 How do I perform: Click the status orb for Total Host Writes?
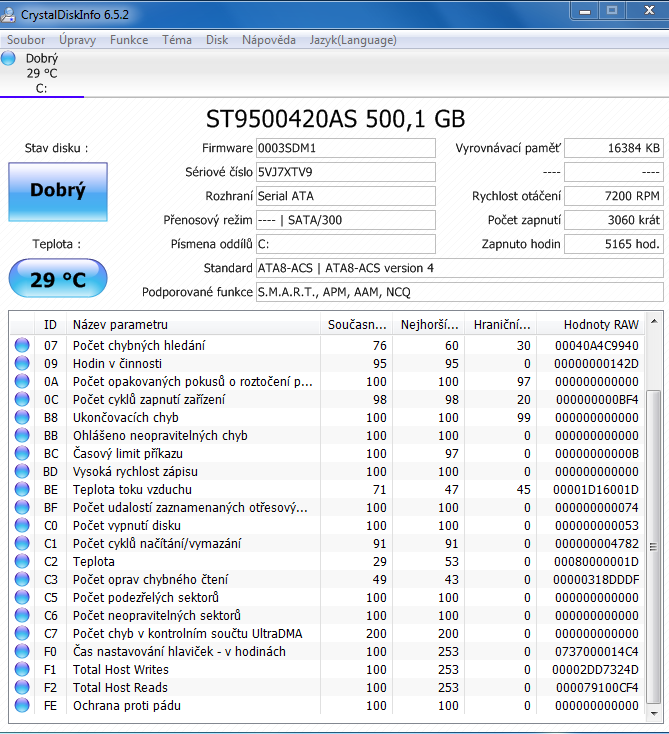point(22,669)
